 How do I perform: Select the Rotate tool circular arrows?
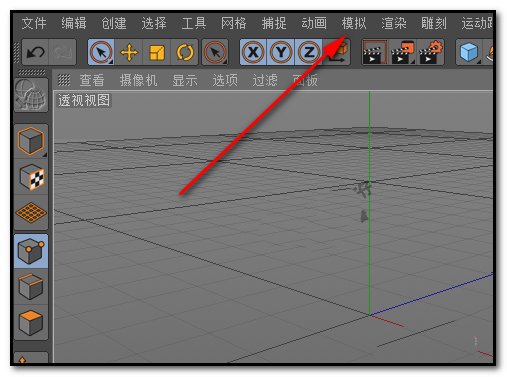[185, 52]
